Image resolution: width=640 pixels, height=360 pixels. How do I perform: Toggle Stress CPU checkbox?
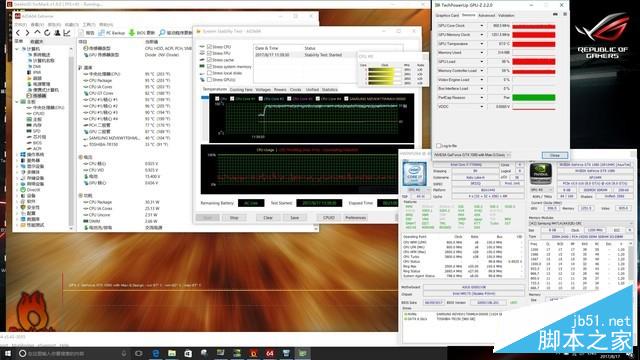coord(209,47)
